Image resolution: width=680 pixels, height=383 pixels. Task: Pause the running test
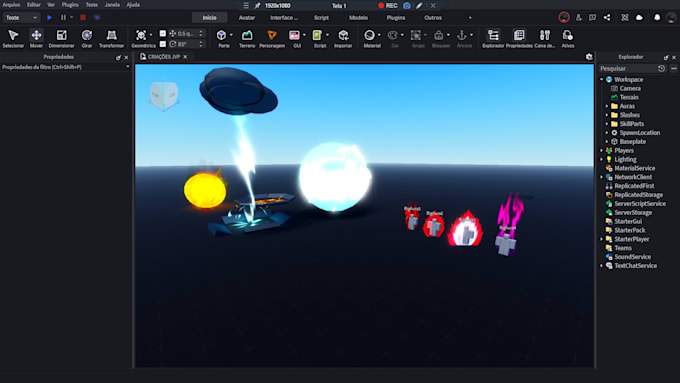[x=63, y=17]
